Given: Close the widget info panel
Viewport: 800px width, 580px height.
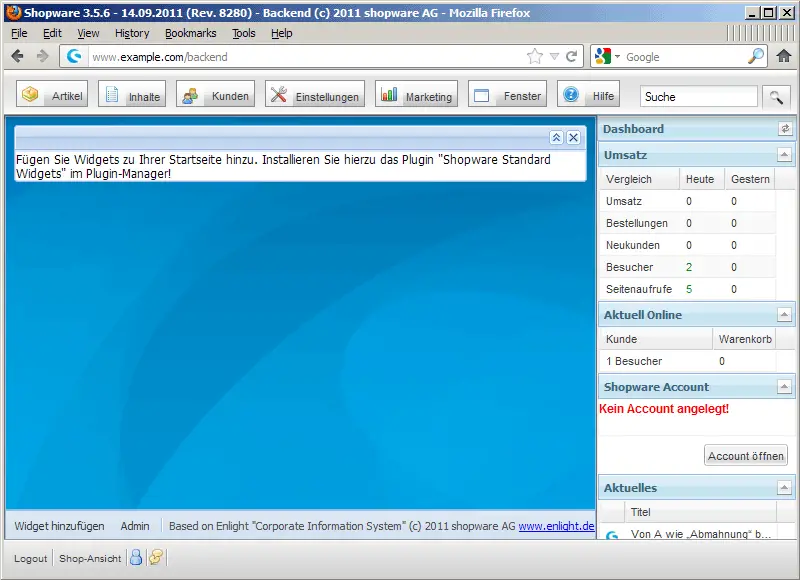Looking at the screenshot, I should point(573,137).
